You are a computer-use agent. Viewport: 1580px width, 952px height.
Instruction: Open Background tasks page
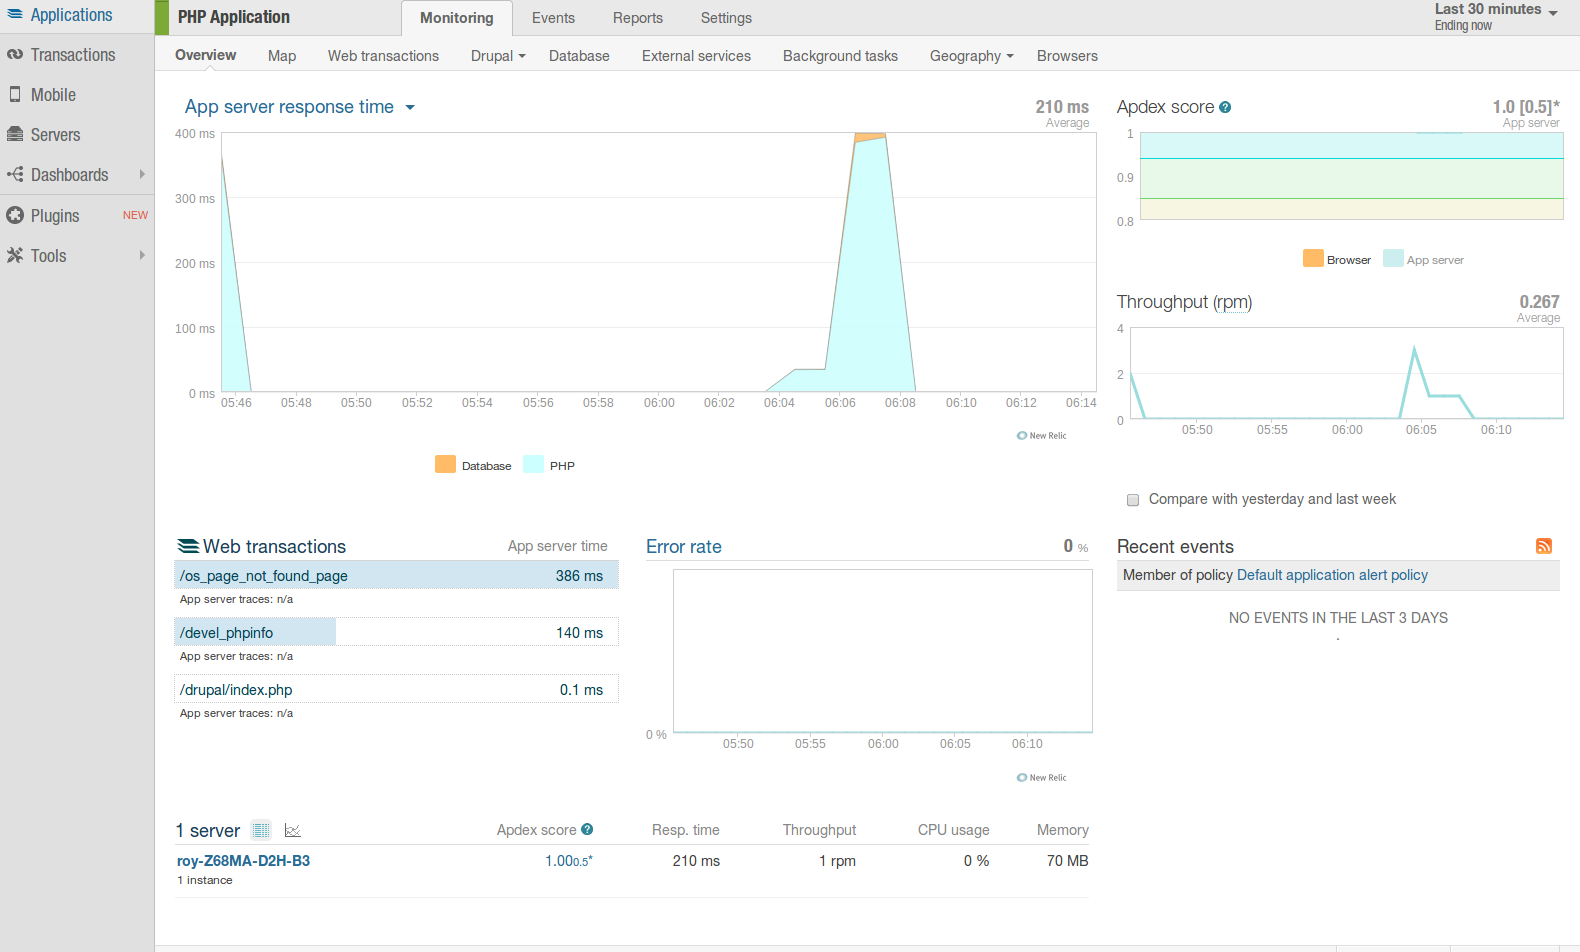840,56
